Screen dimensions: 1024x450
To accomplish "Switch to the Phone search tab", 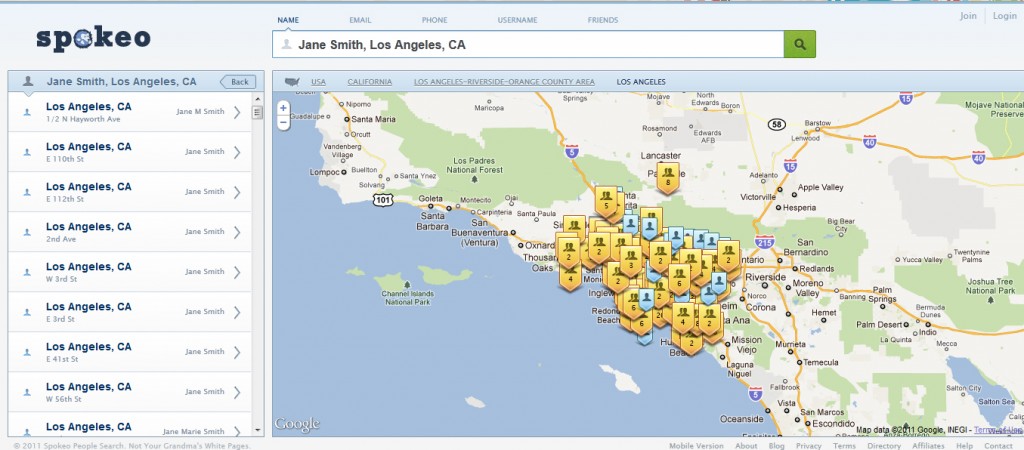I will 434,20.
